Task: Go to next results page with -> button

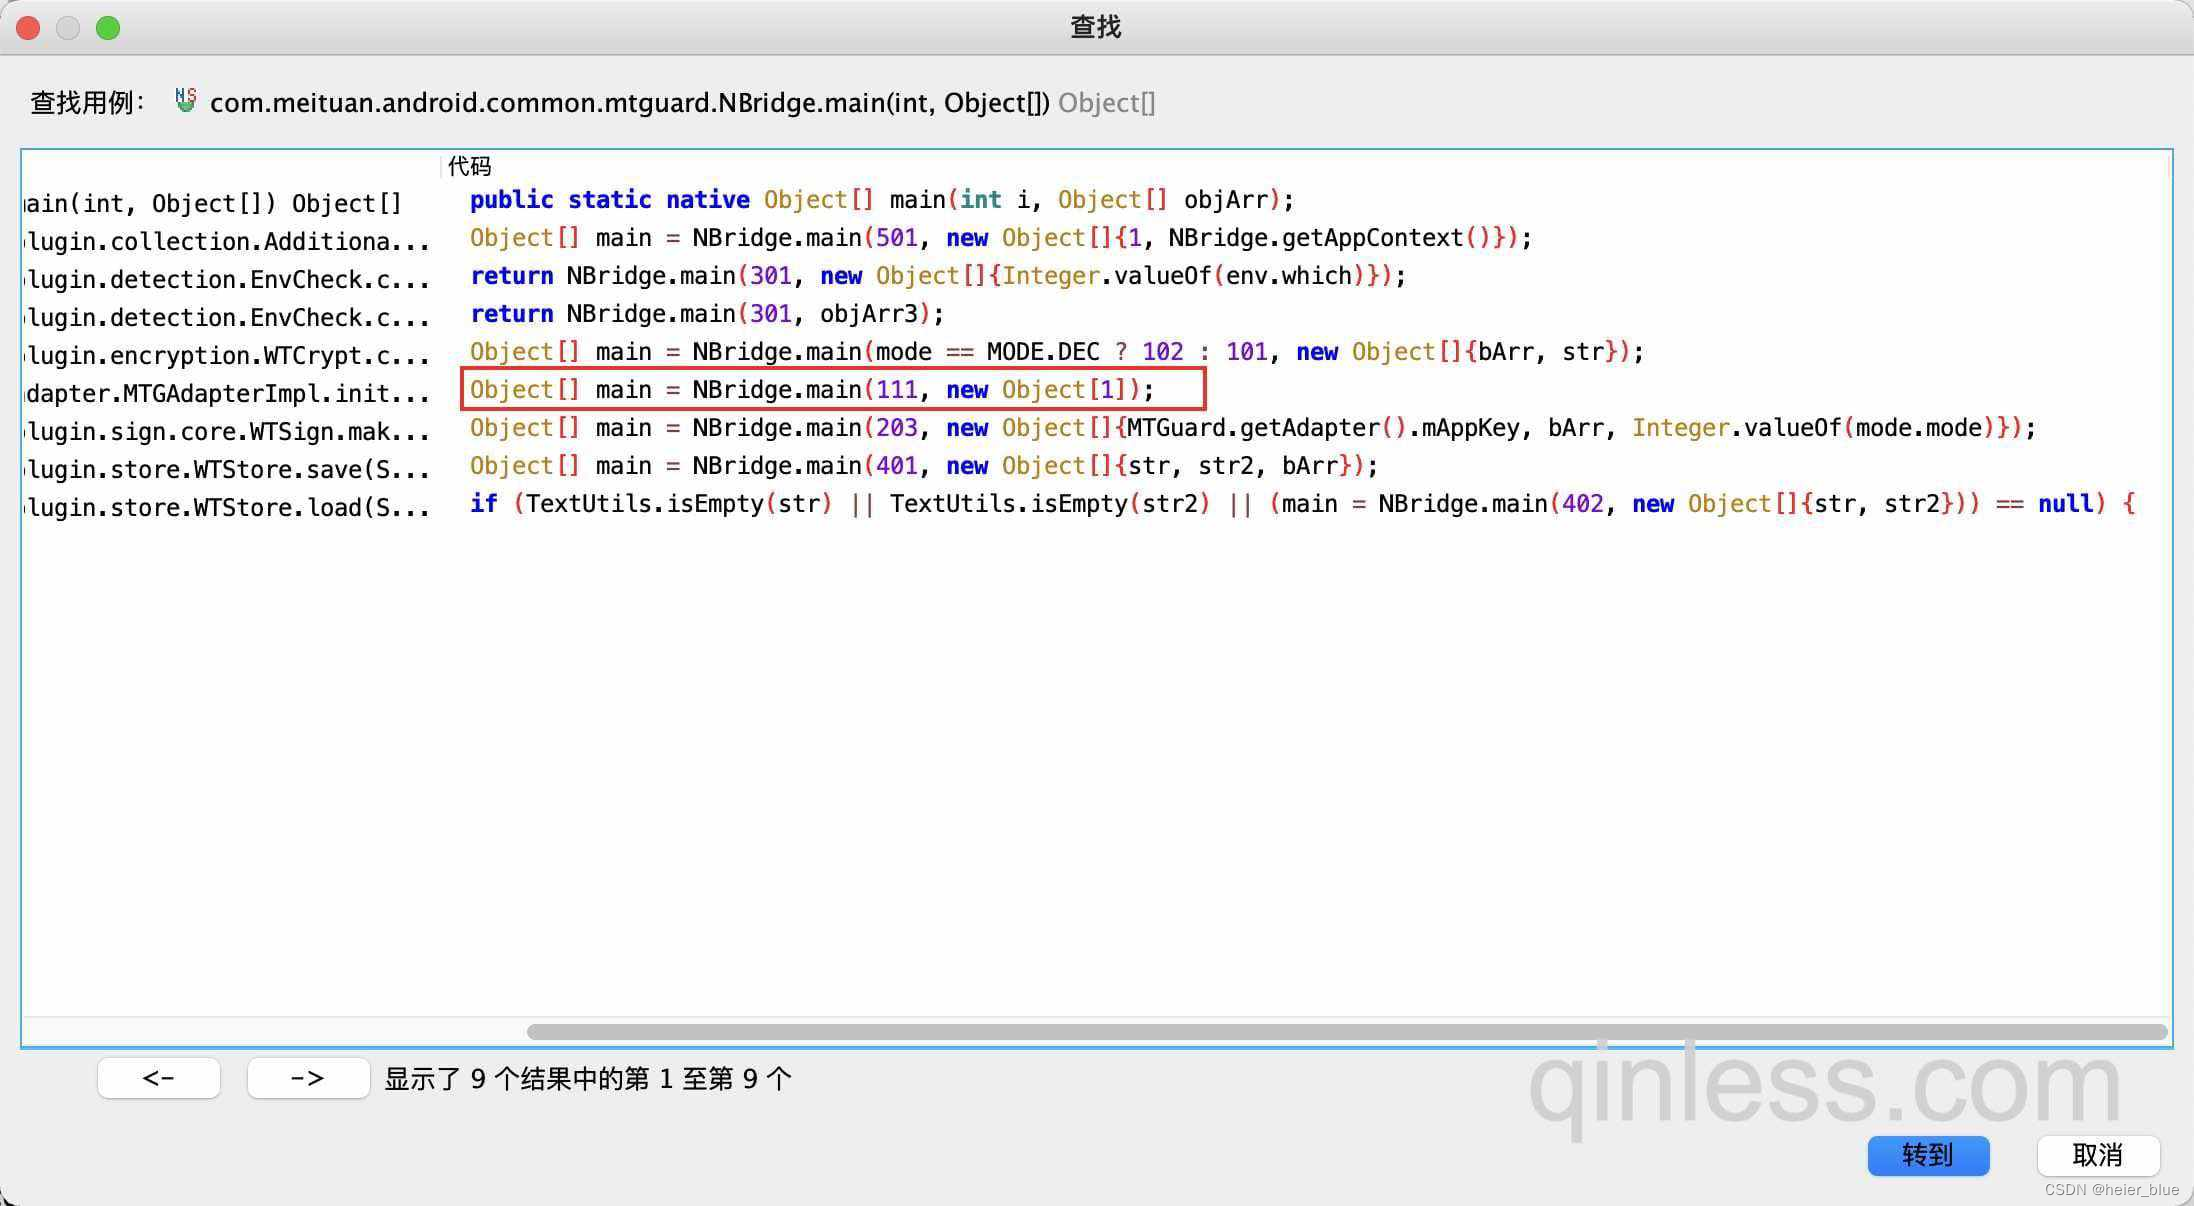Action: point(308,1078)
